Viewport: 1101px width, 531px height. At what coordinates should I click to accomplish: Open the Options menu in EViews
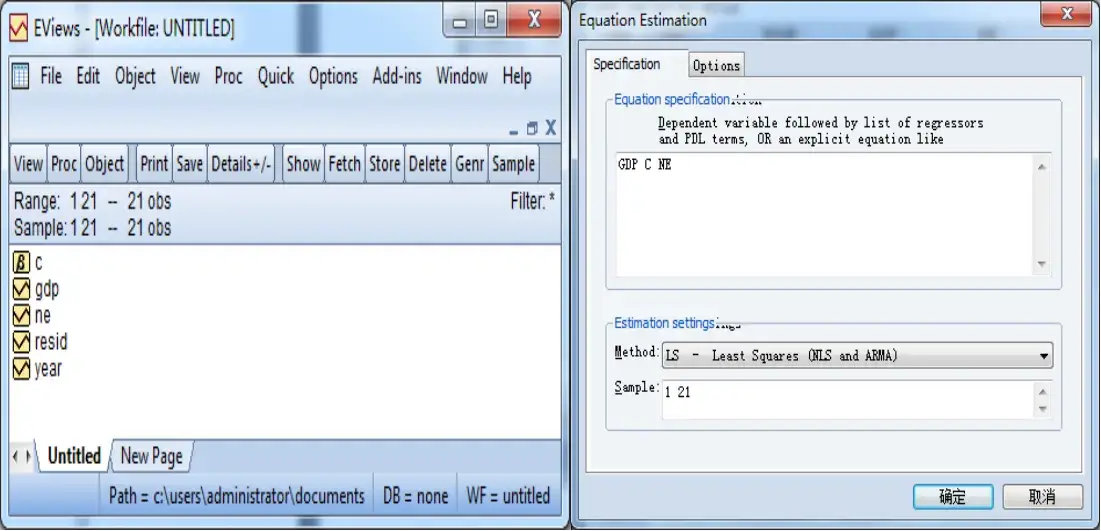point(334,76)
